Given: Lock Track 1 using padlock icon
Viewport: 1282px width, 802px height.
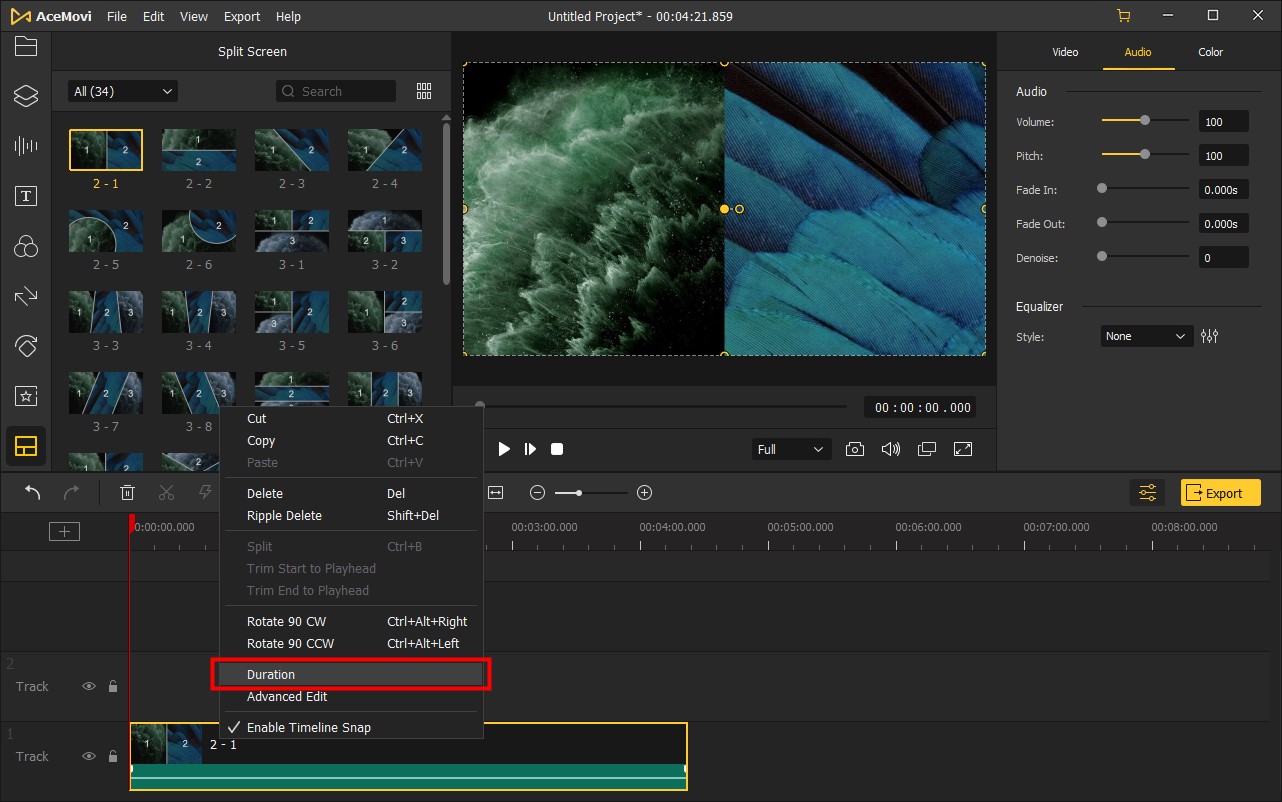Looking at the screenshot, I should [113, 757].
